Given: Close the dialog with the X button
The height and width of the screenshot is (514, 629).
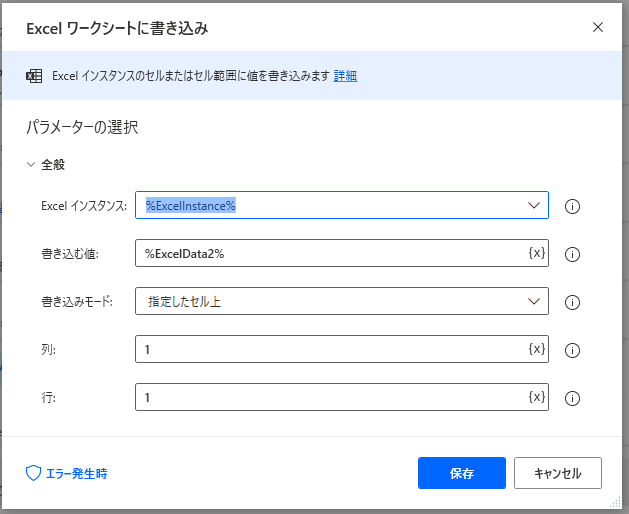Looking at the screenshot, I should point(598,27).
